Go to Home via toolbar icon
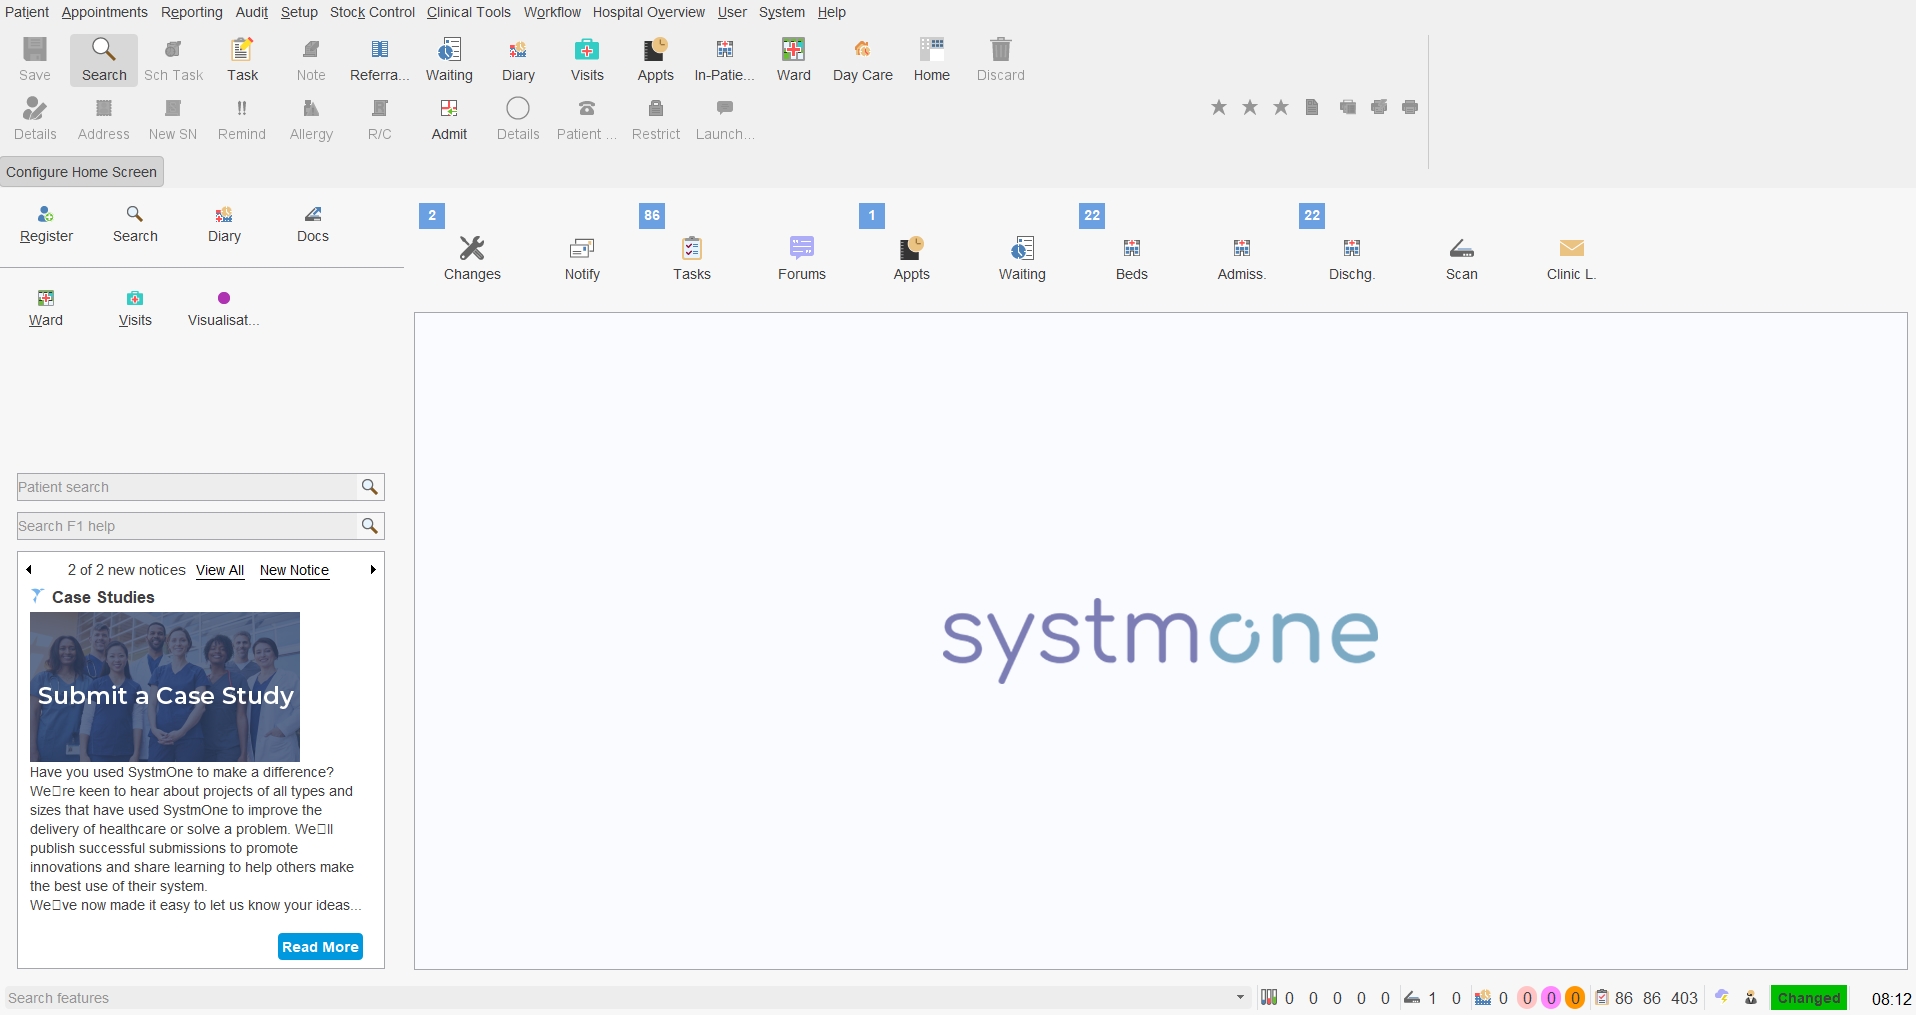The image size is (1916, 1015). coord(932,60)
